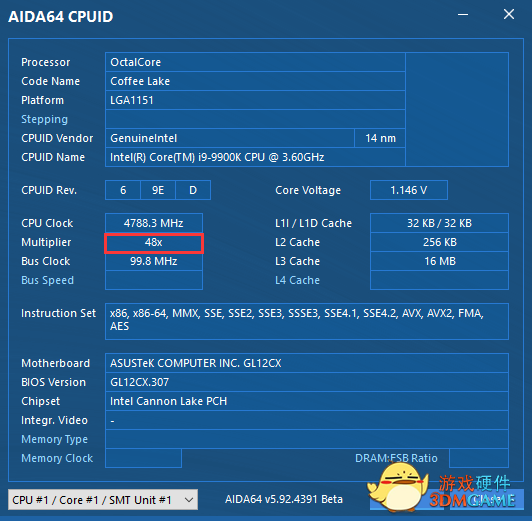Click the 99.8 MHz Bus Clock value
The image size is (532, 521).
[154, 261]
